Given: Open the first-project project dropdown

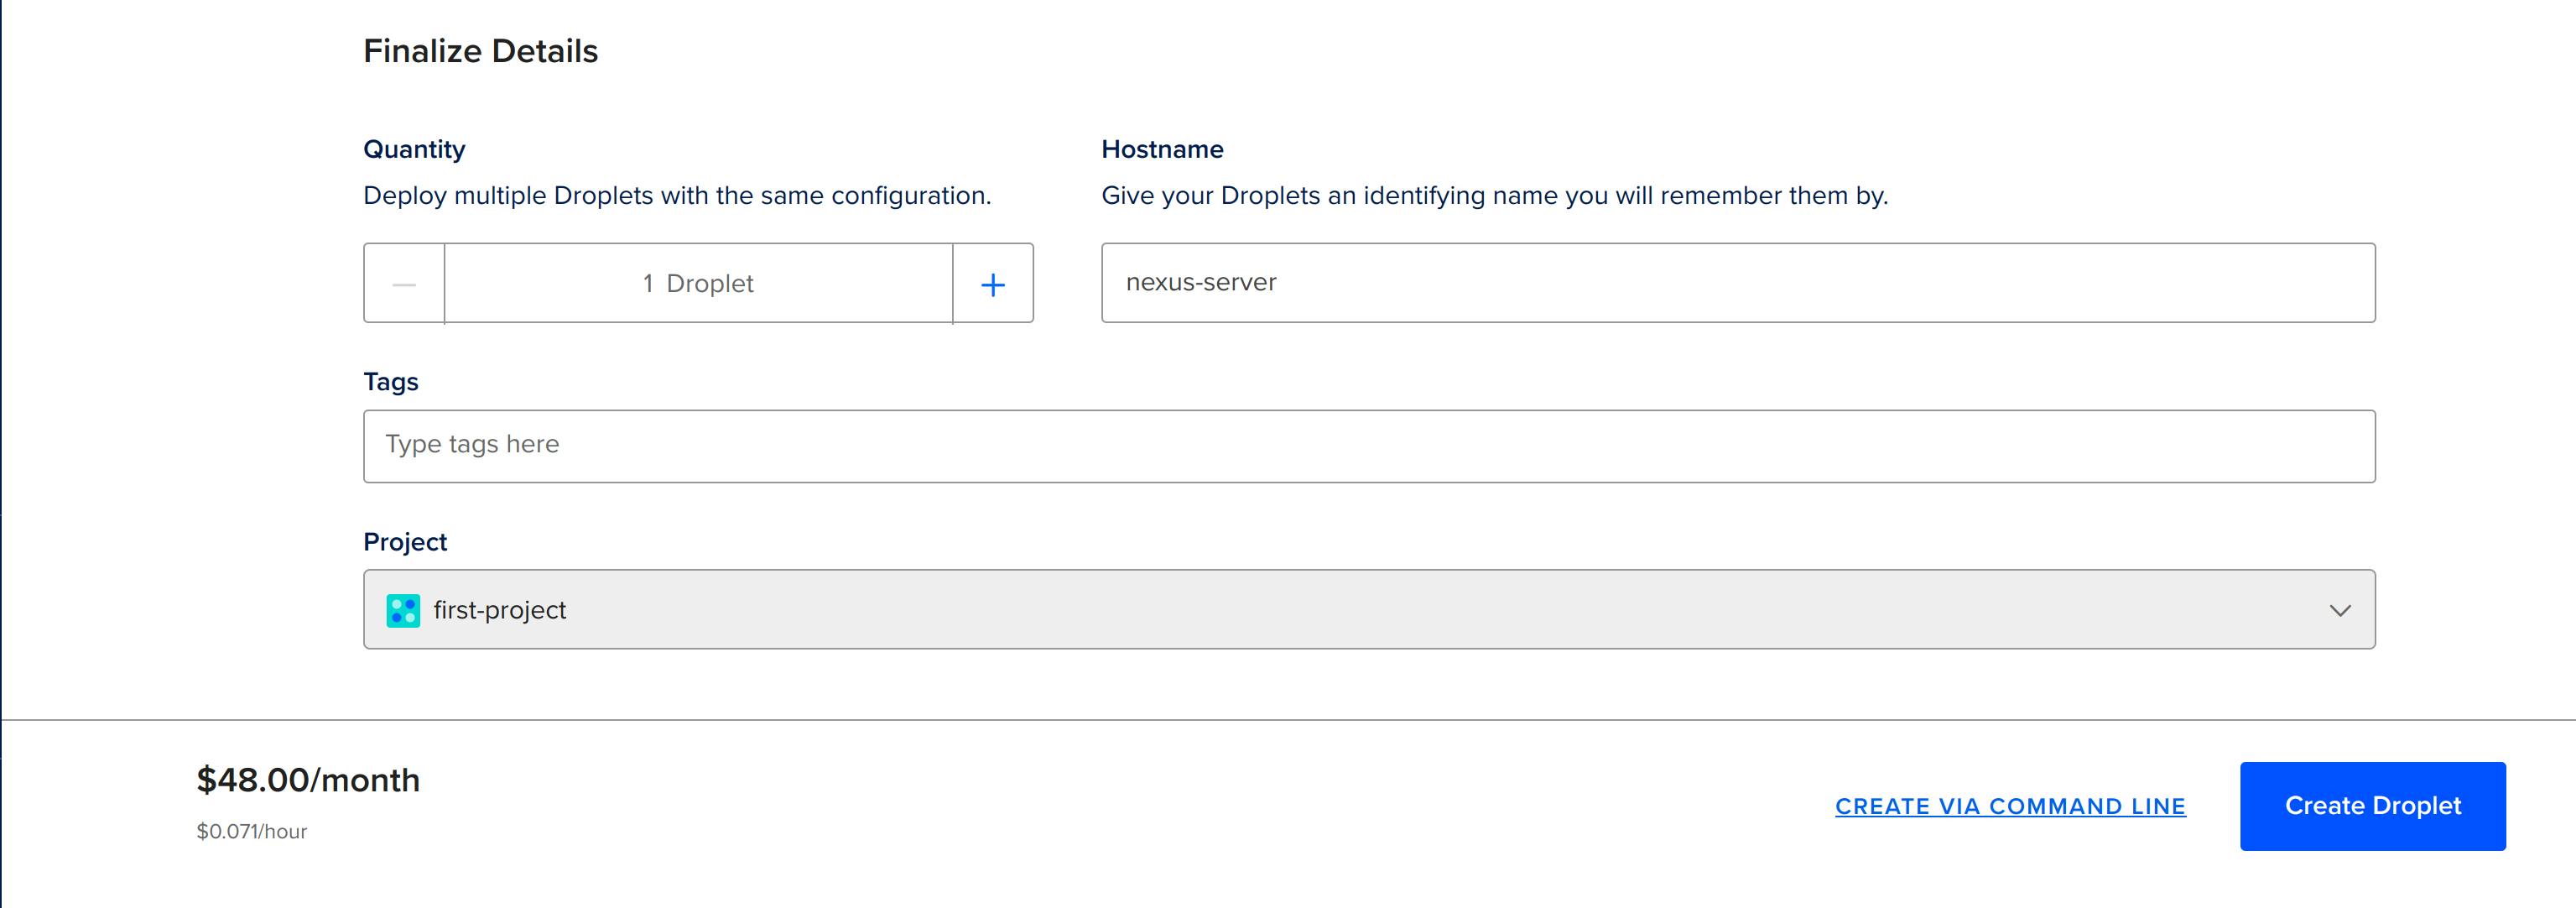Looking at the screenshot, I should [1369, 609].
